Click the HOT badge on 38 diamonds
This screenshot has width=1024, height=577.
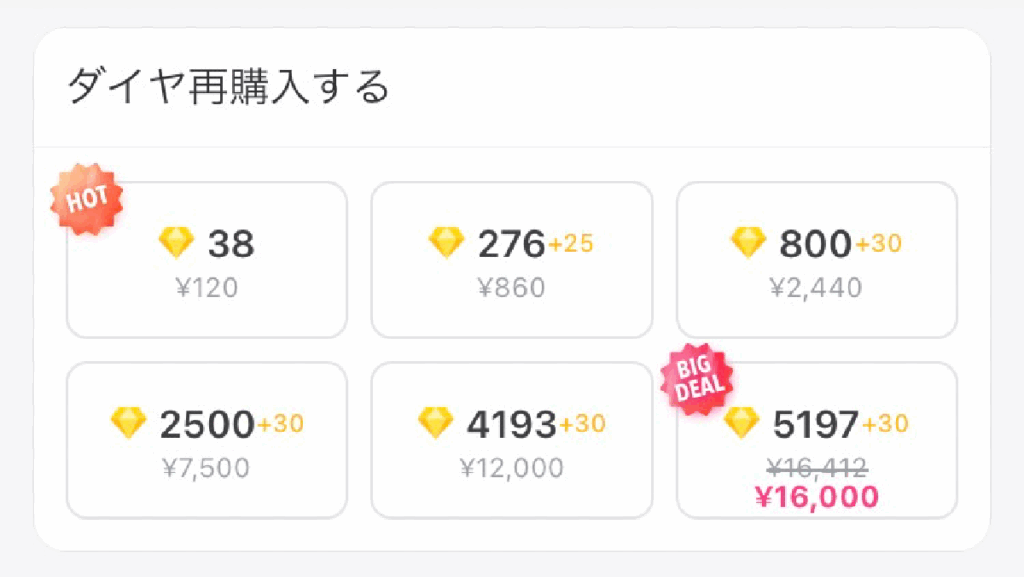[x=86, y=200]
